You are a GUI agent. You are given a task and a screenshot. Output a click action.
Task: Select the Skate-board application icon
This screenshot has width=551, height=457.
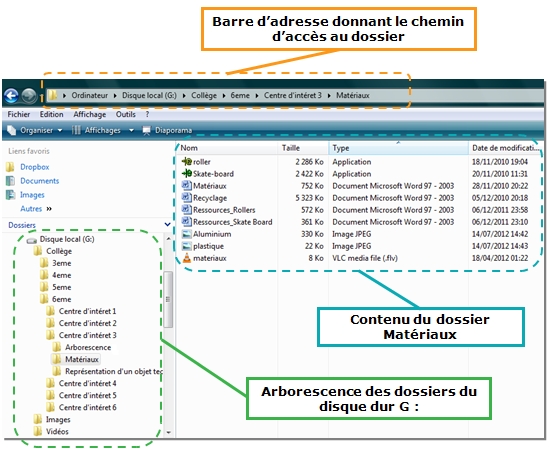[x=187, y=174]
